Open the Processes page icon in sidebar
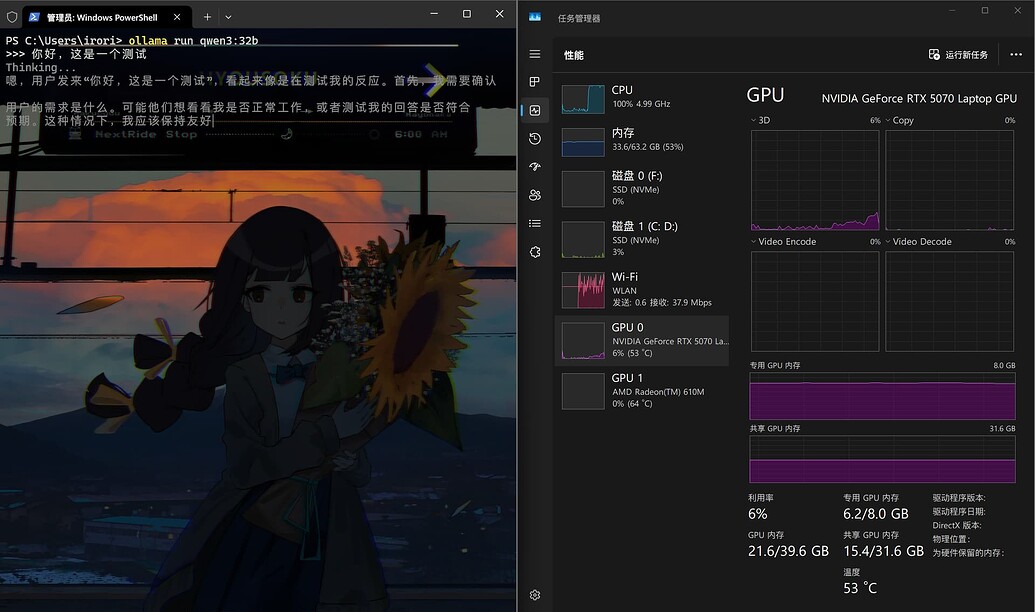This screenshot has width=1035, height=612. pos(535,82)
